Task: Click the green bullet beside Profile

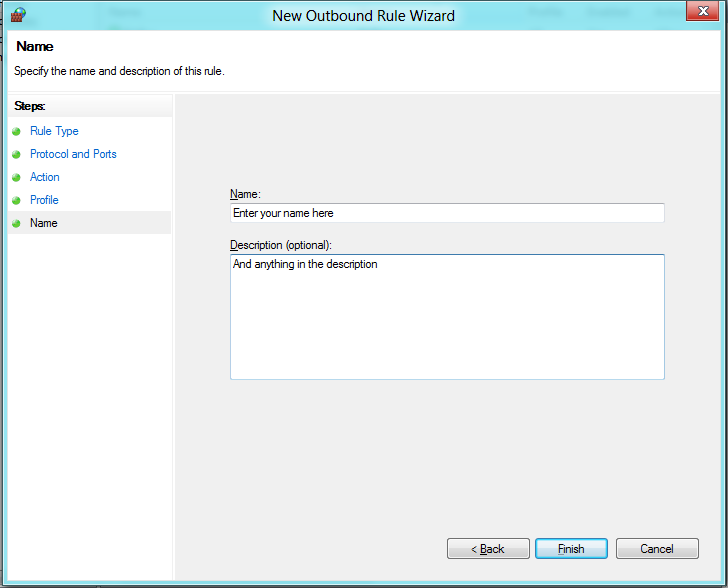Action: 16,200
